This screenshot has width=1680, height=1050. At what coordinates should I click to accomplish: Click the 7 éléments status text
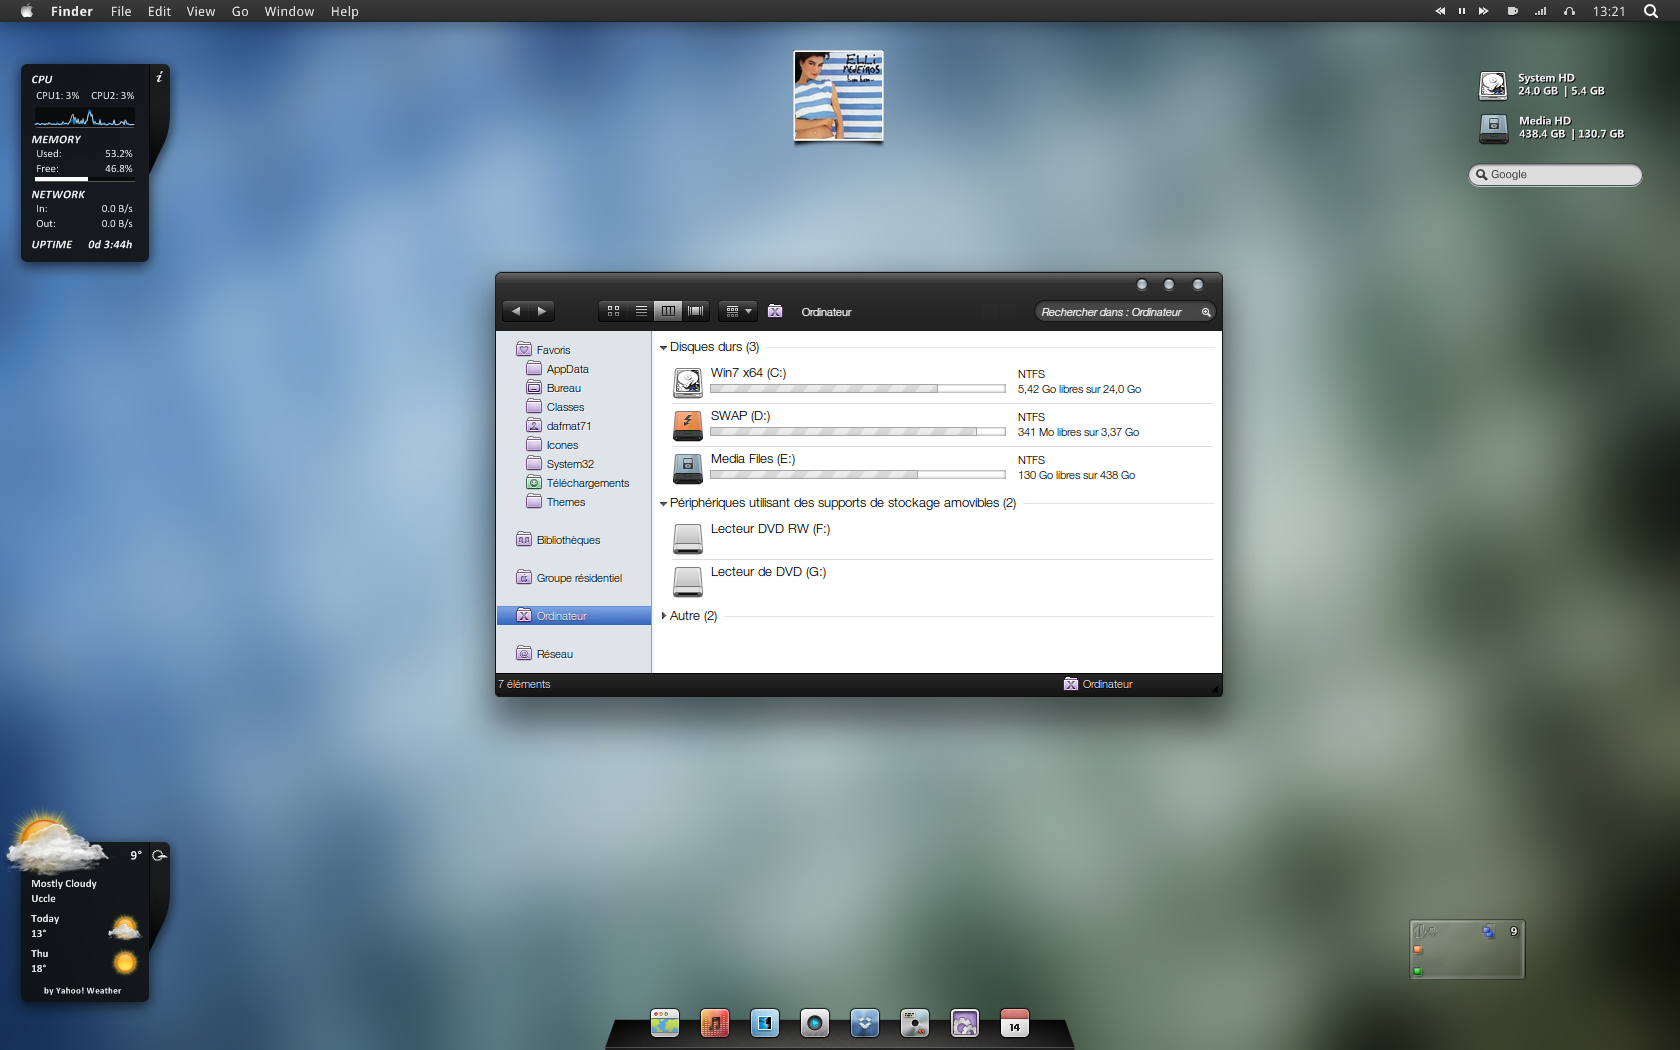click(x=524, y=685)
